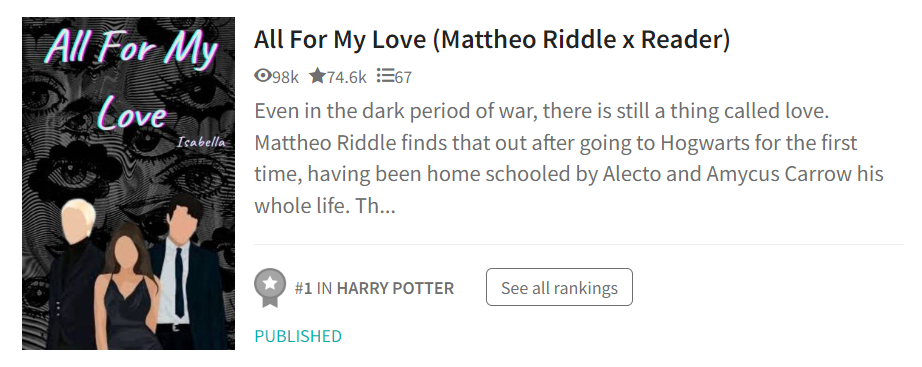Click the star votes icon
922x367 pixels.
pyautogui.click(x=318, y=75)
